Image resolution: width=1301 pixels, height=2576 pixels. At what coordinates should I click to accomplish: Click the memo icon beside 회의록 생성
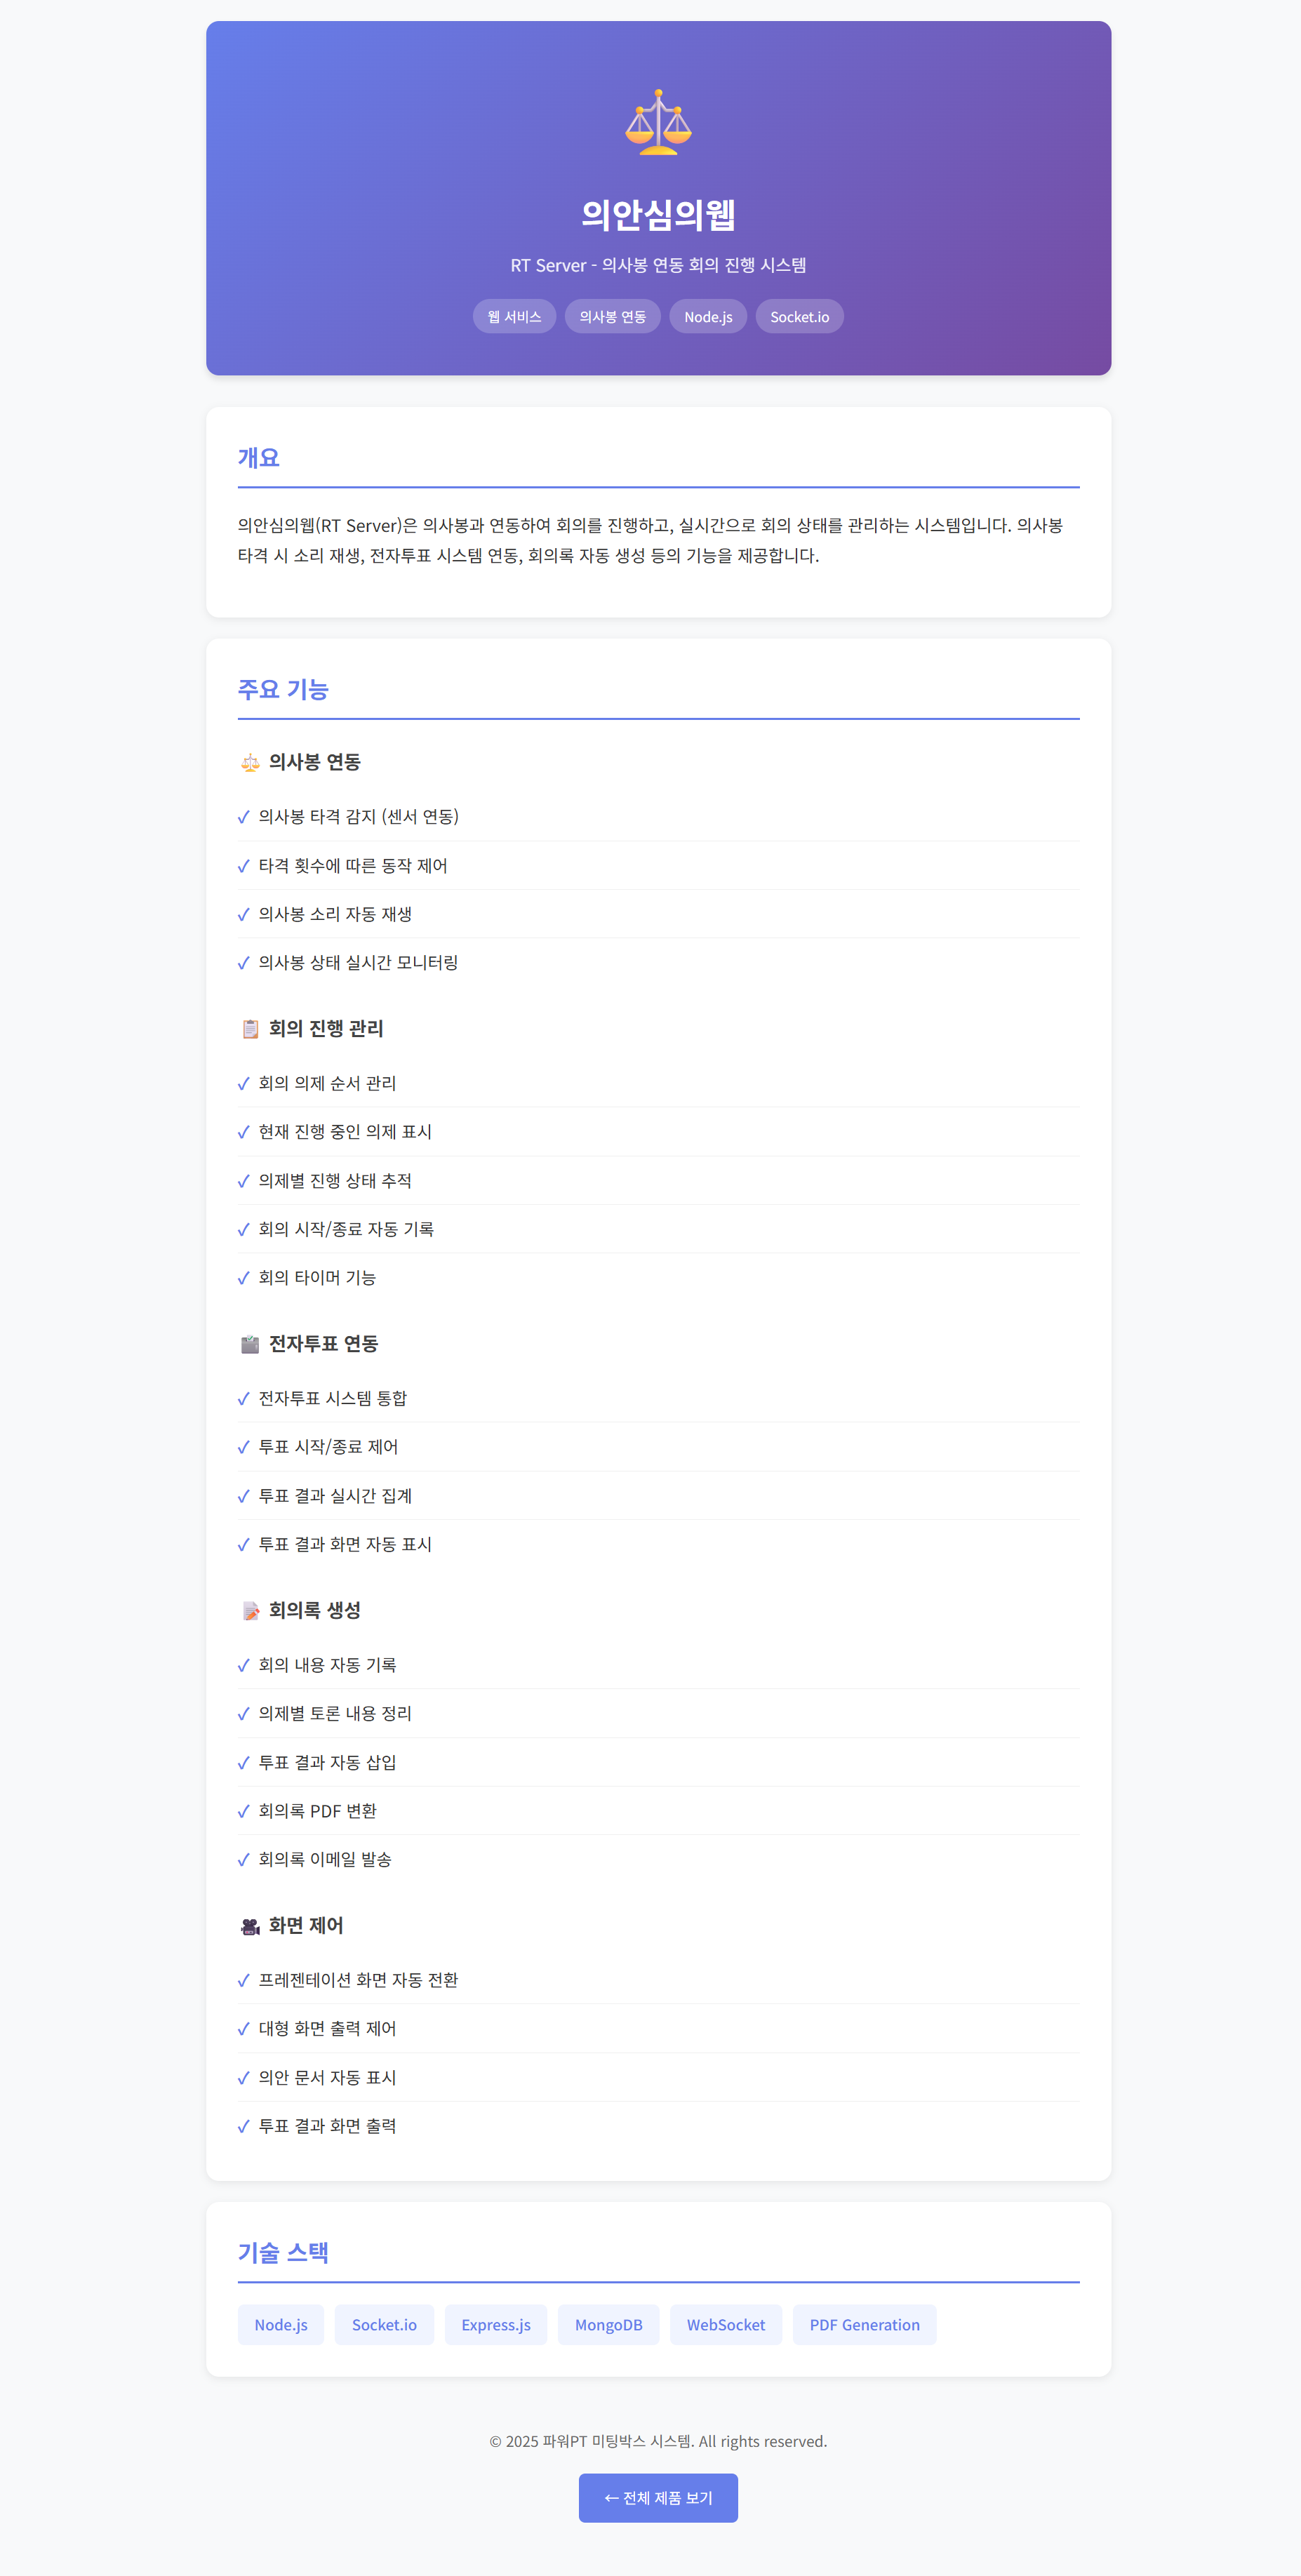[x=250, y=1611]
